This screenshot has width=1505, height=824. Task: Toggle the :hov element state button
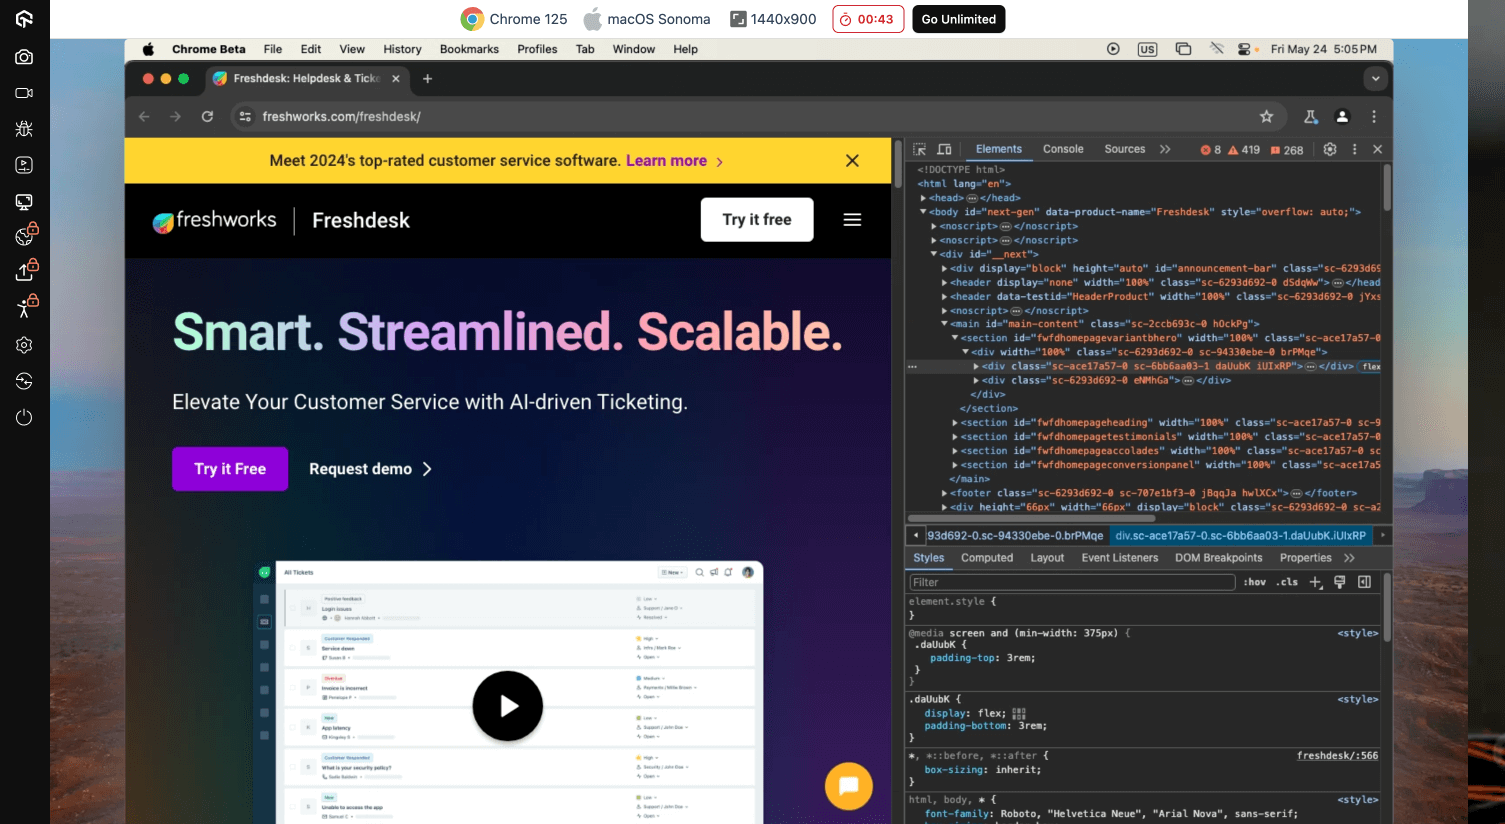(x=1255, y=582)
